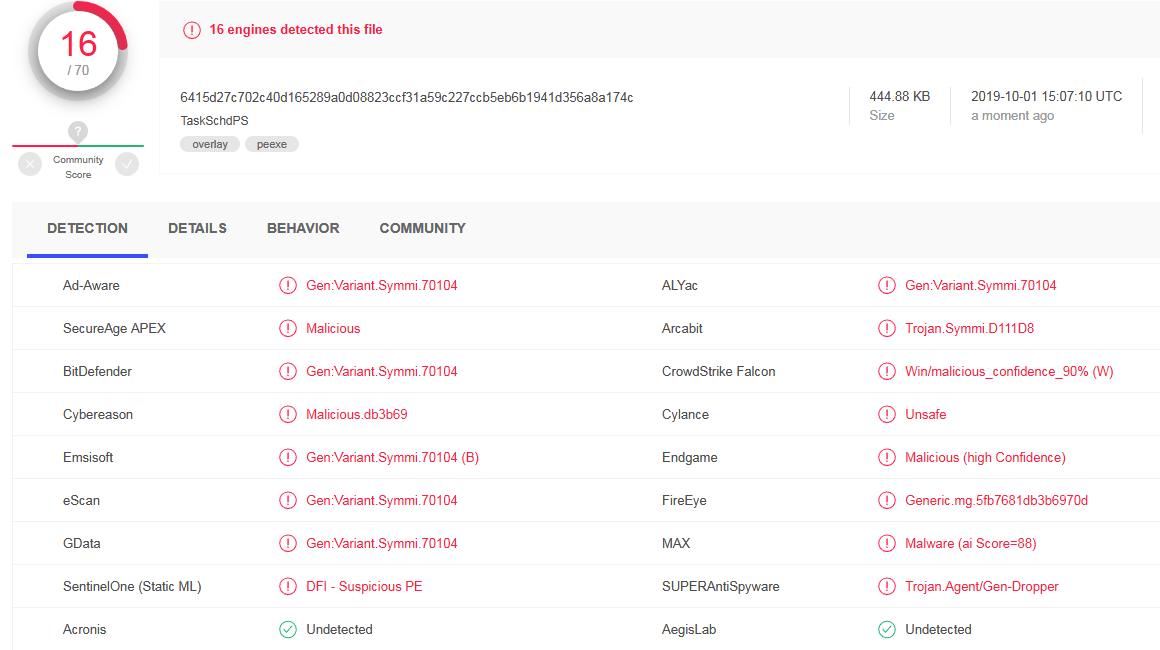Click the 'overlay' tag chip
Screen dimensions: 1160x650
click(210, 144)
